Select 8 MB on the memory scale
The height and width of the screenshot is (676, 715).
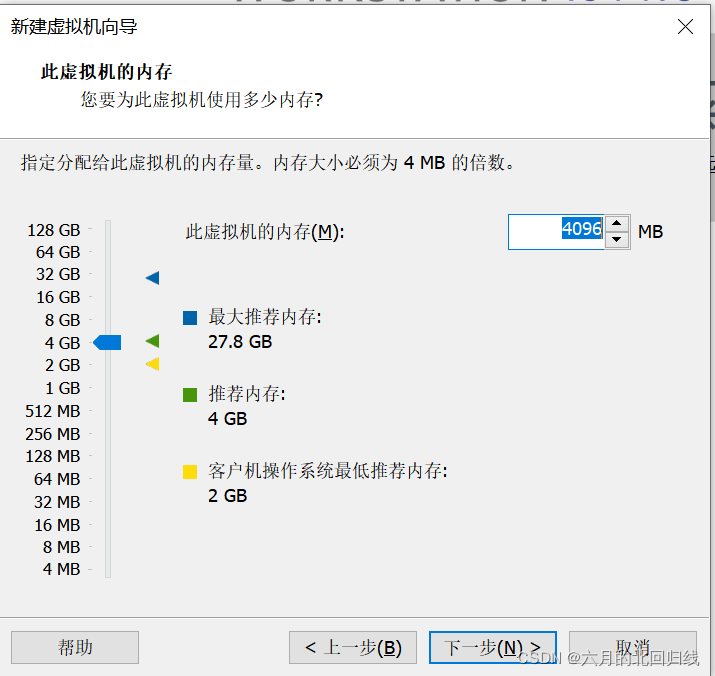(61, 547)
